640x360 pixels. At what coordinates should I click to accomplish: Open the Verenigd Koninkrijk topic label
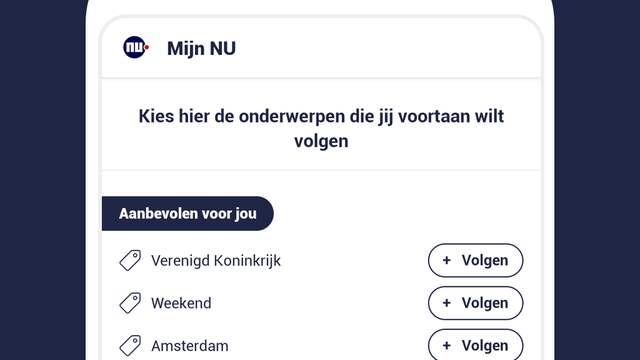[x=216, y=260]
